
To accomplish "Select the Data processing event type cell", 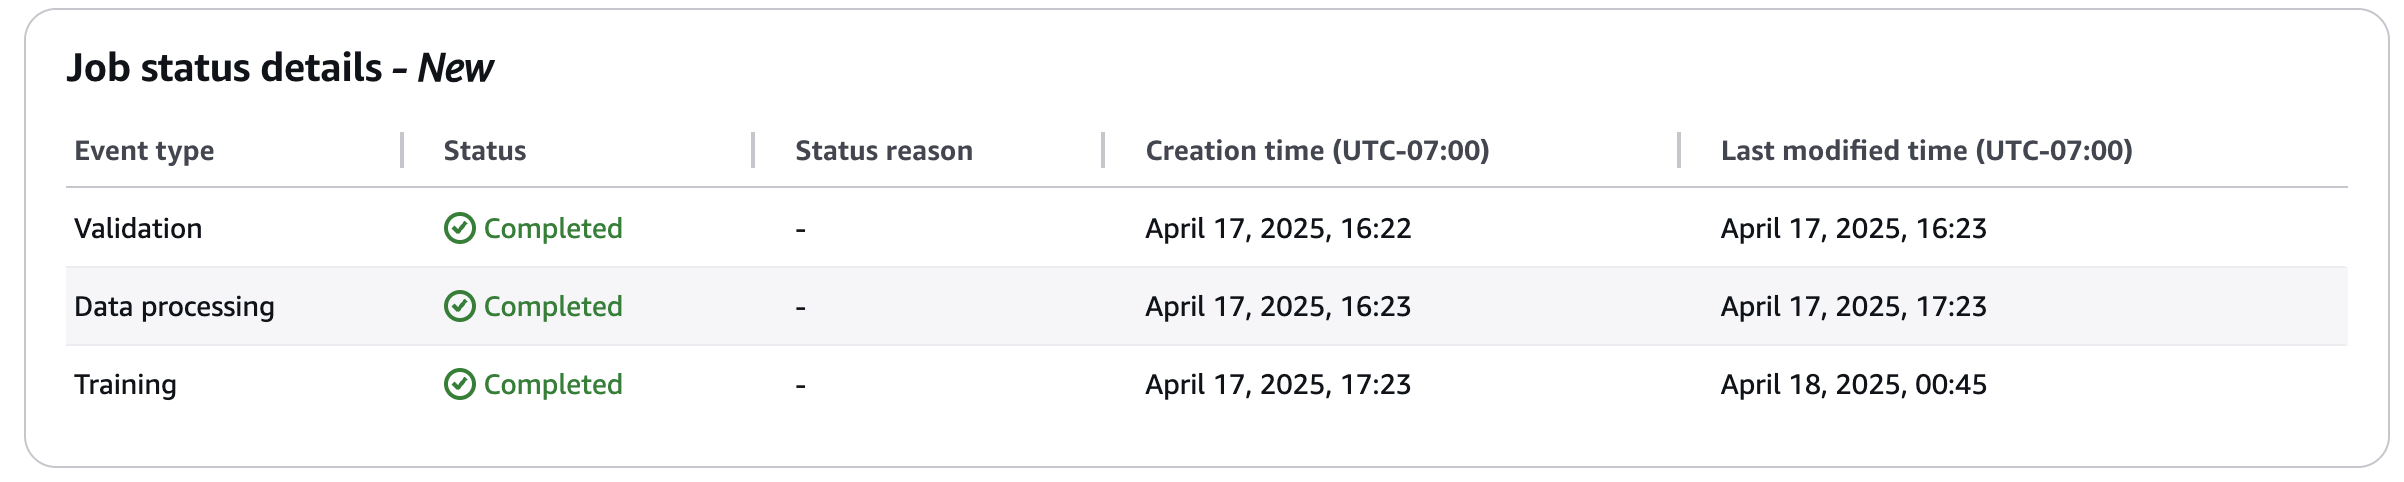I will pos(174,306).
